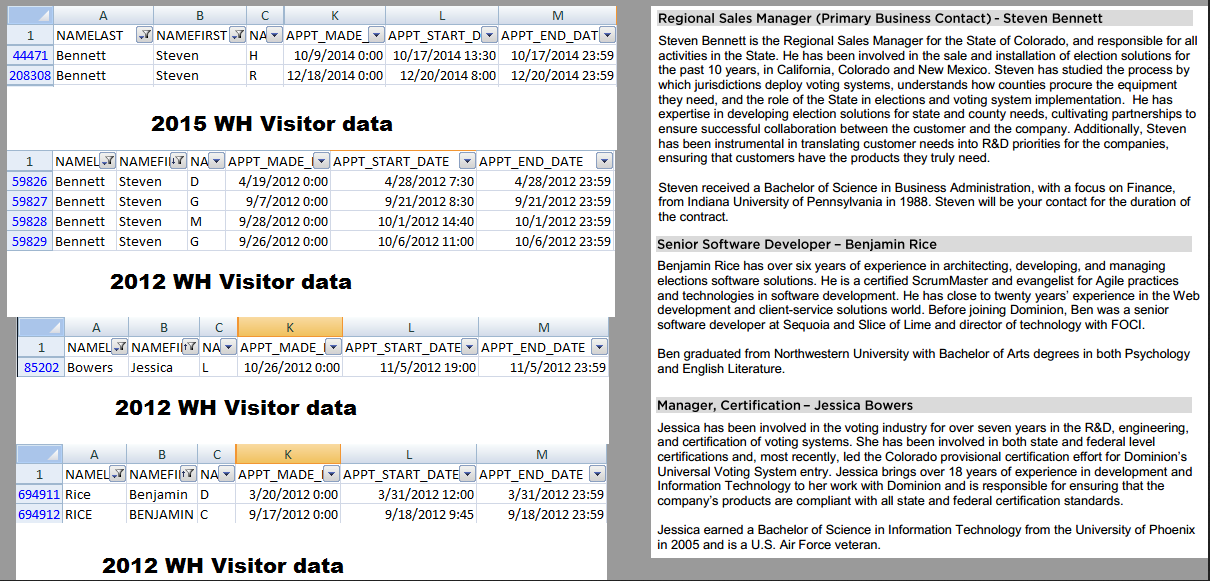The width and height of the screenshot is (1210, 581).
Task: Open APPT_MADE_ dropdown in the Rice Benjamin table
Action: point(333,474)
